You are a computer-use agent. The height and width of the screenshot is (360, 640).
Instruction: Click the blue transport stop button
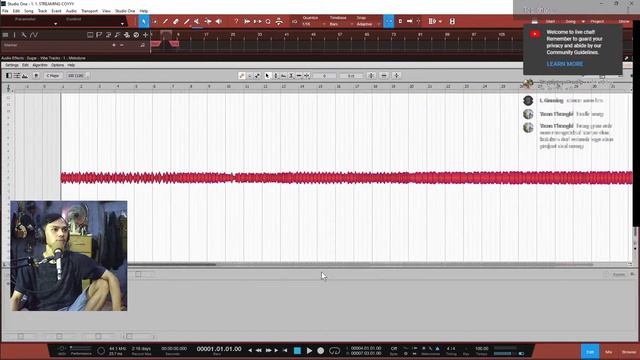[298, 351]
